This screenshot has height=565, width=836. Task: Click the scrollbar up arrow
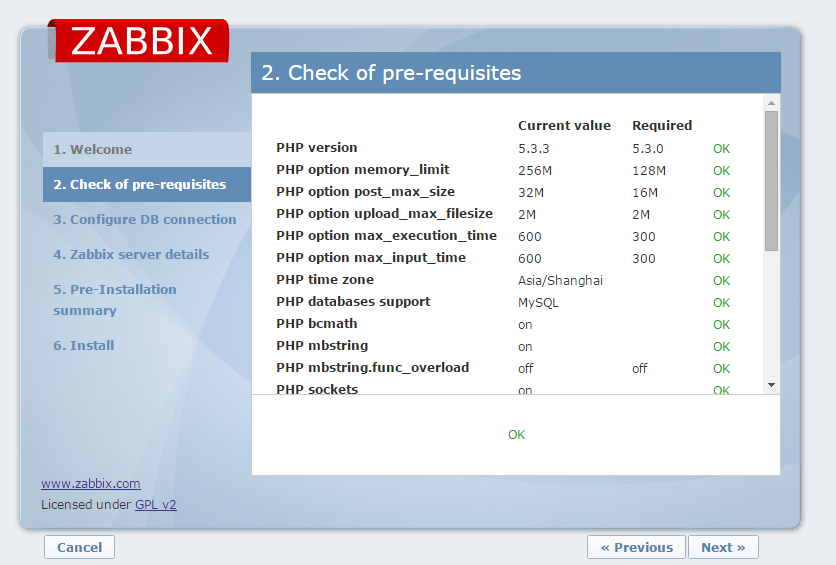pyautogui.click(x=771, y=102)
